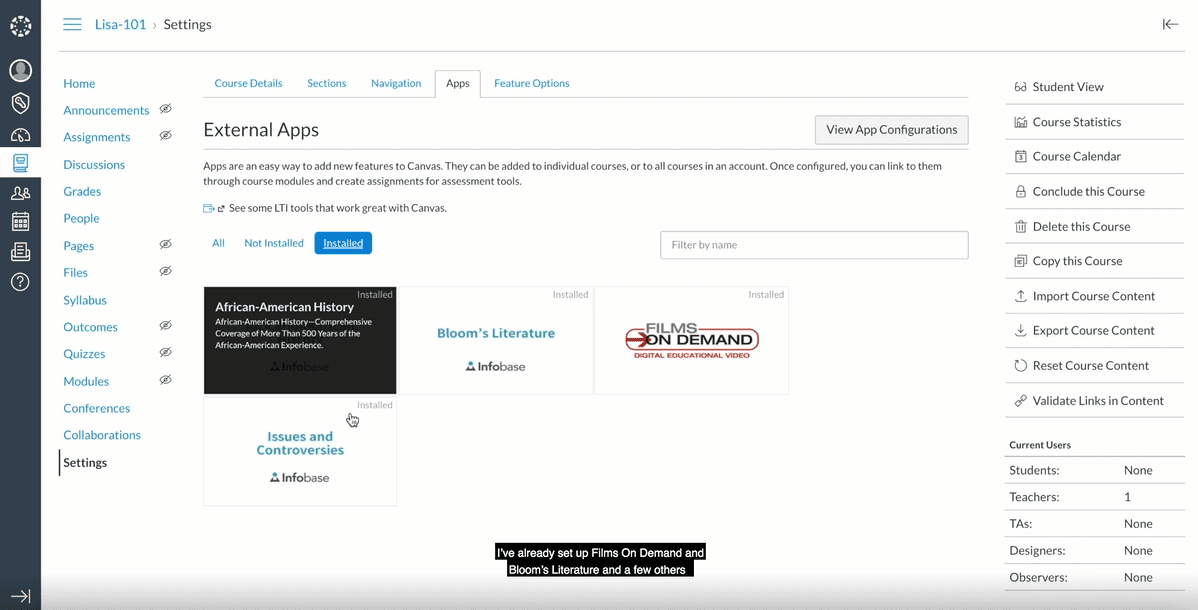The image size is (1198, 610).
Task: Open Lisa-101 breadcrumb link
Action: point(120,24)
